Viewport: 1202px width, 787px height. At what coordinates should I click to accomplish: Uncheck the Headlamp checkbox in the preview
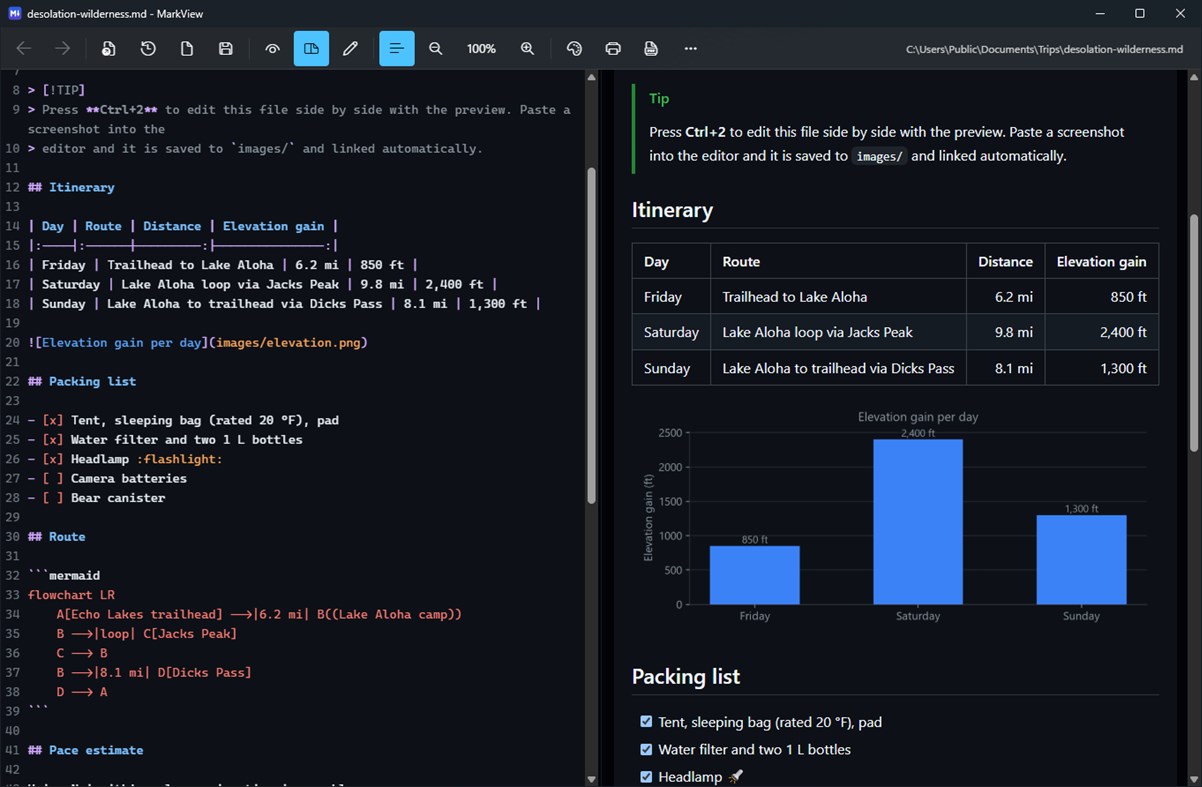[646, 776]
